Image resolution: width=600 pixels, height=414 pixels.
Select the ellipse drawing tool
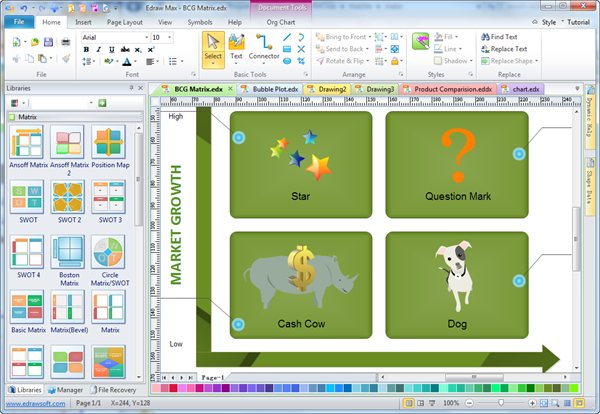point(287,61)
